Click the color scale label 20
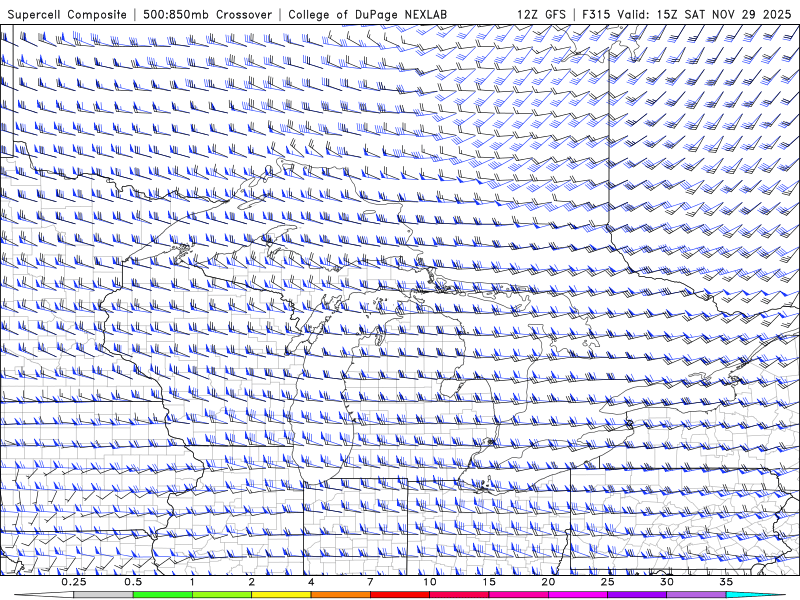Image resolution: width=800 pixels, height=600 pixels. tap(548, 582)
